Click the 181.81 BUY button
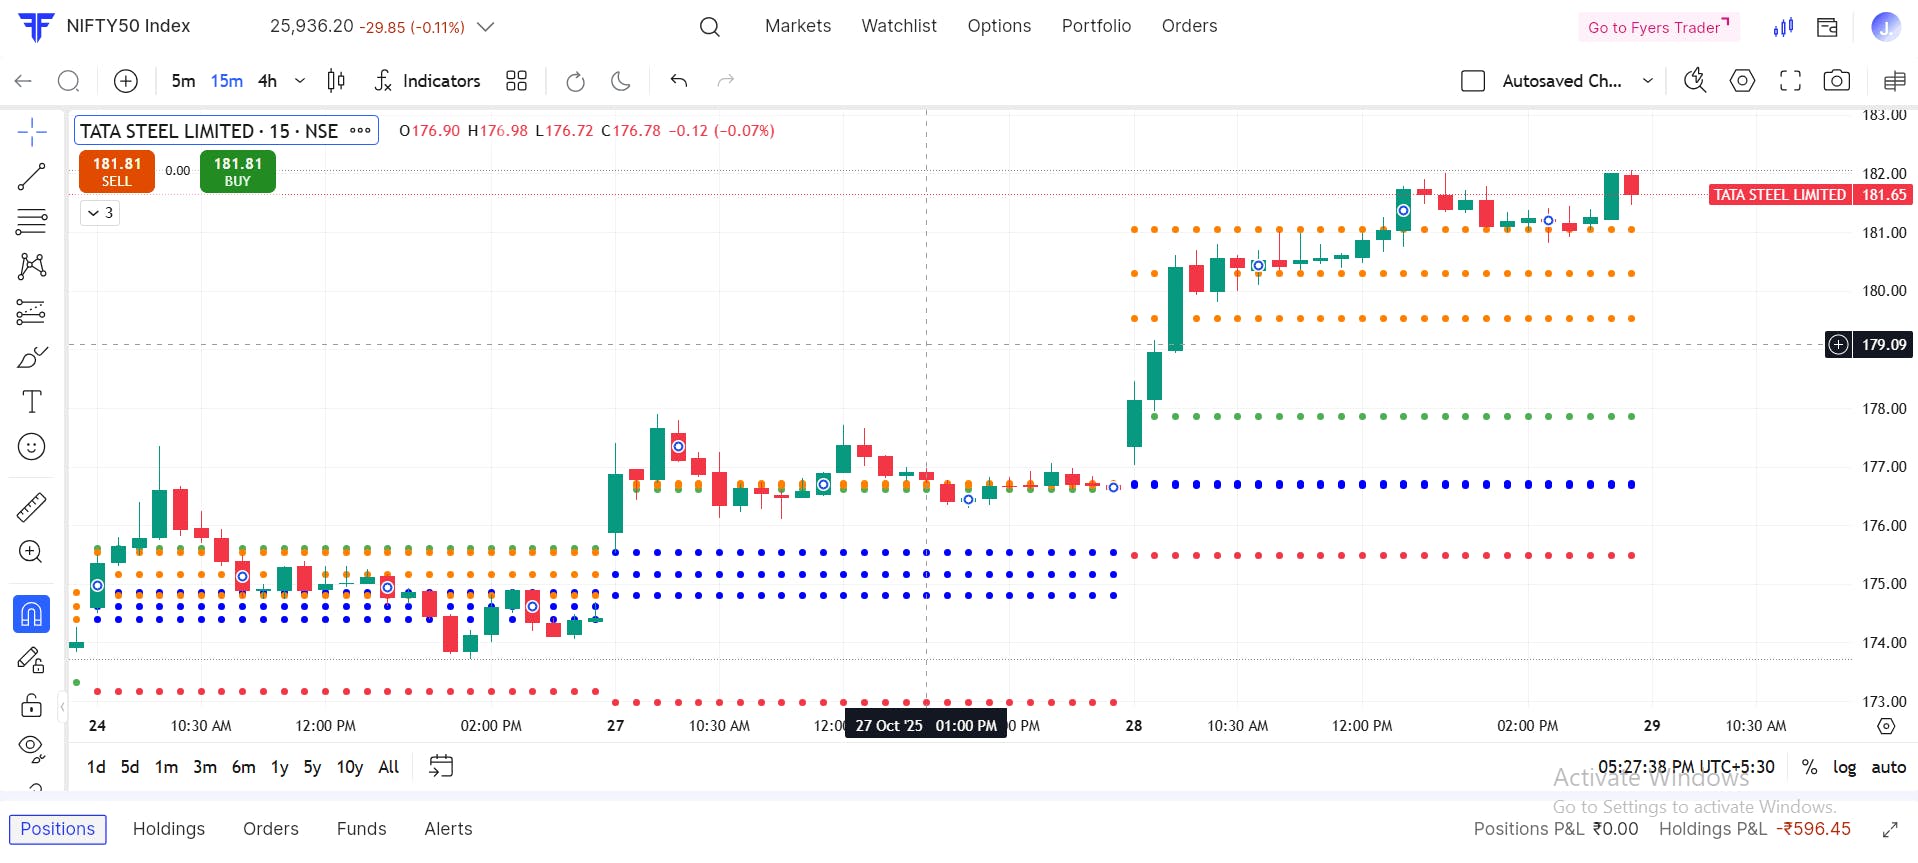This screenshot has width=1918, height=863. coord(238,171)
